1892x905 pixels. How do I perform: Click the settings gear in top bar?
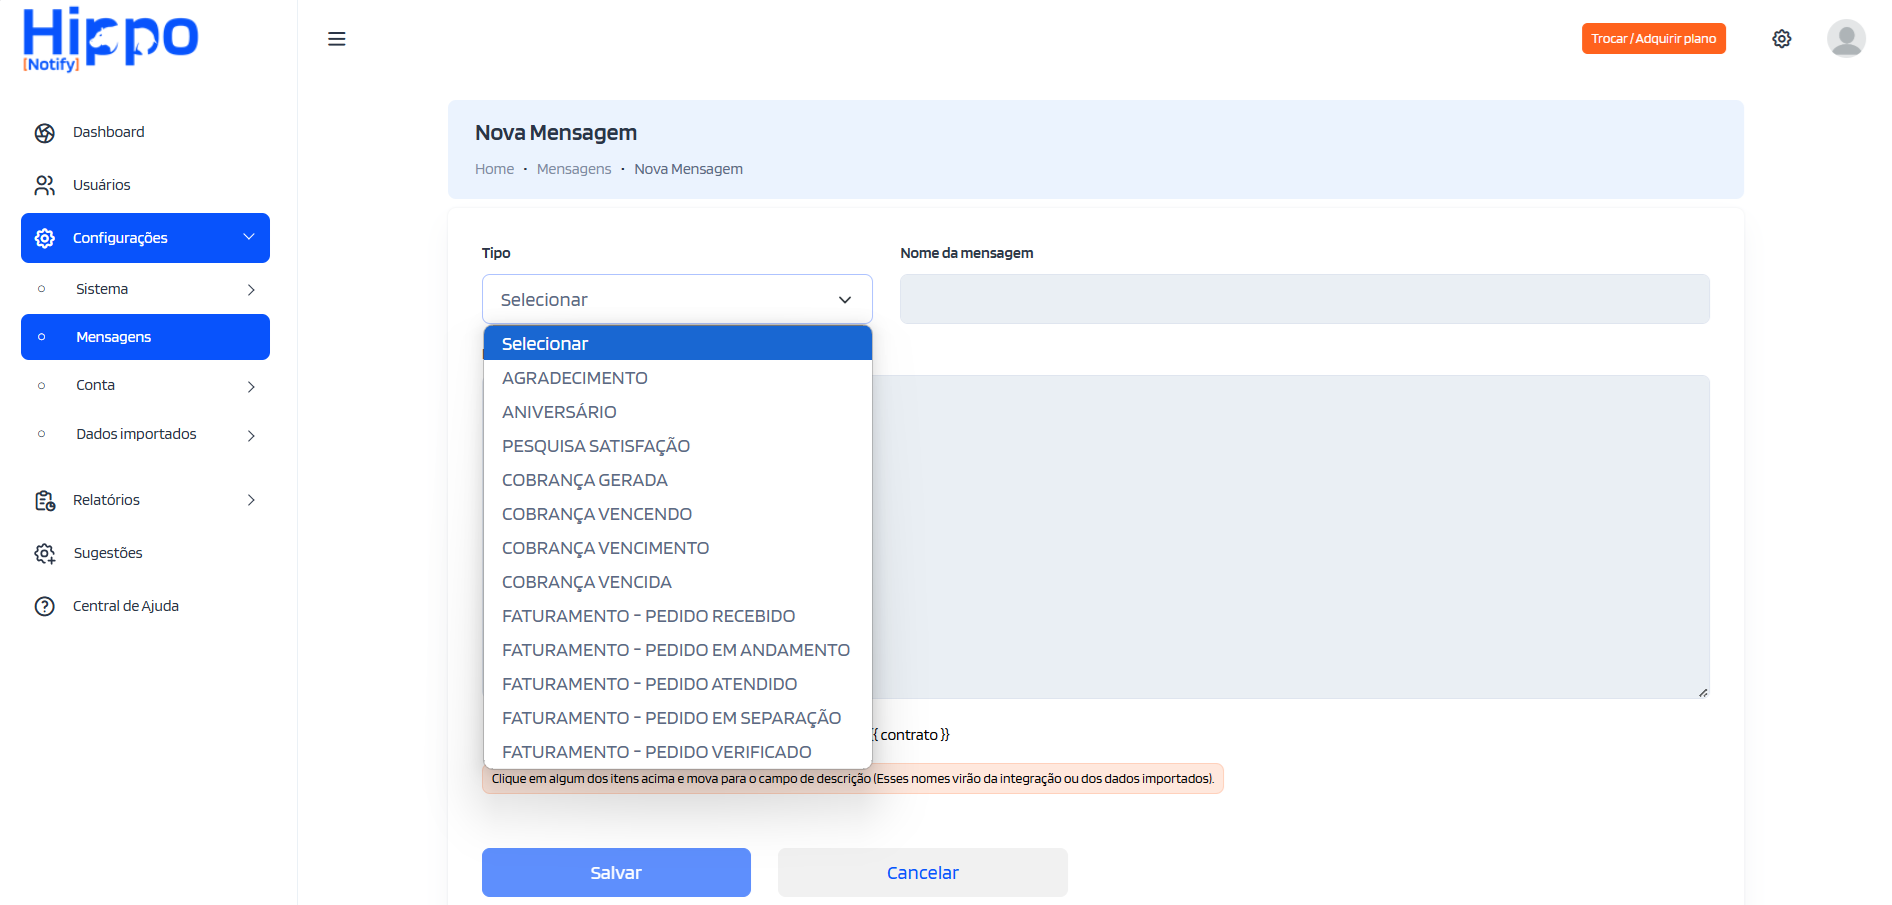click(x=1781, y=38)
